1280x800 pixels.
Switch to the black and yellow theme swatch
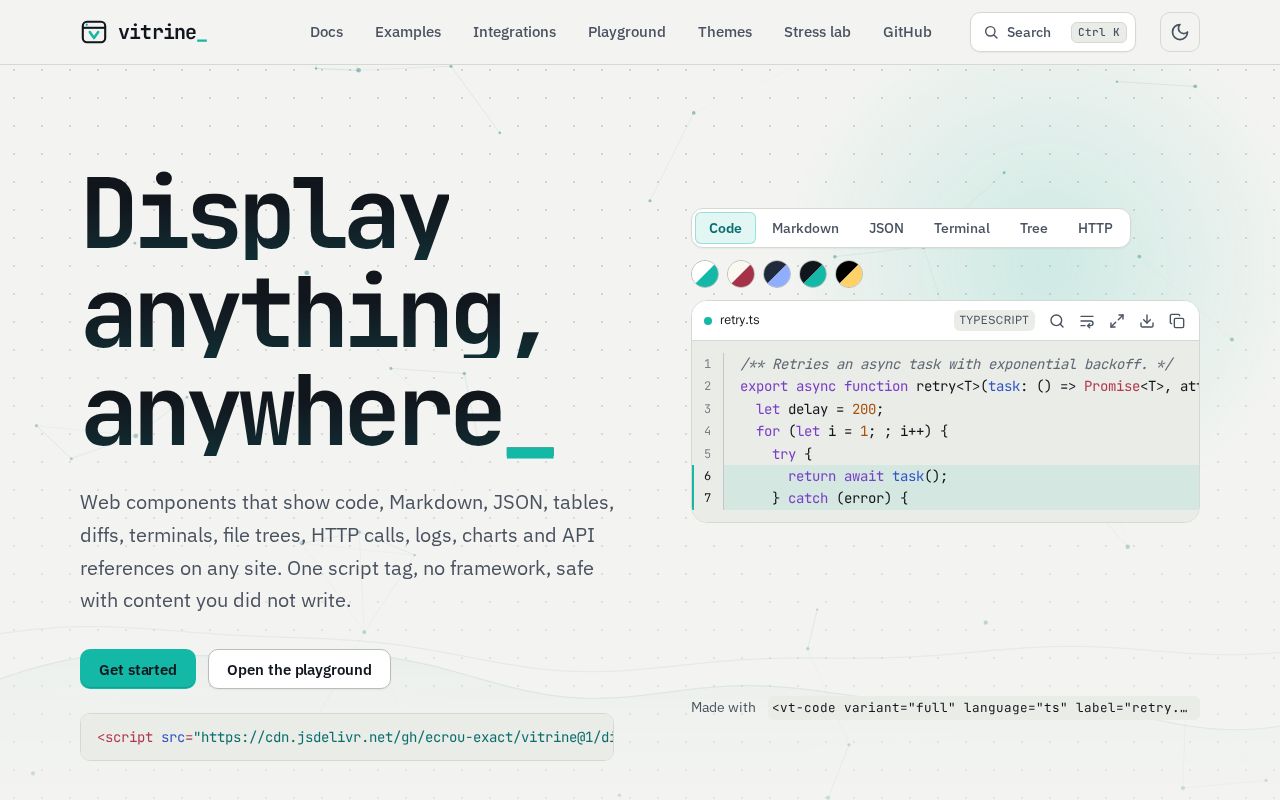[849, 274]
